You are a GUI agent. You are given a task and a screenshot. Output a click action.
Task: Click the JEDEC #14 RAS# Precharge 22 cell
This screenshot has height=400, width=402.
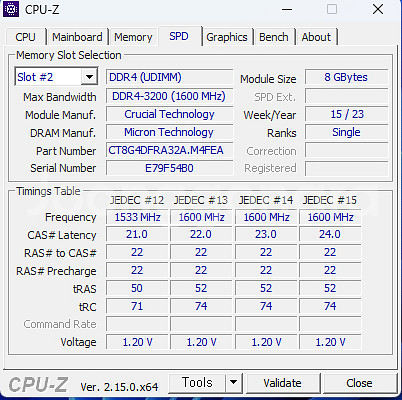point(266,270)
